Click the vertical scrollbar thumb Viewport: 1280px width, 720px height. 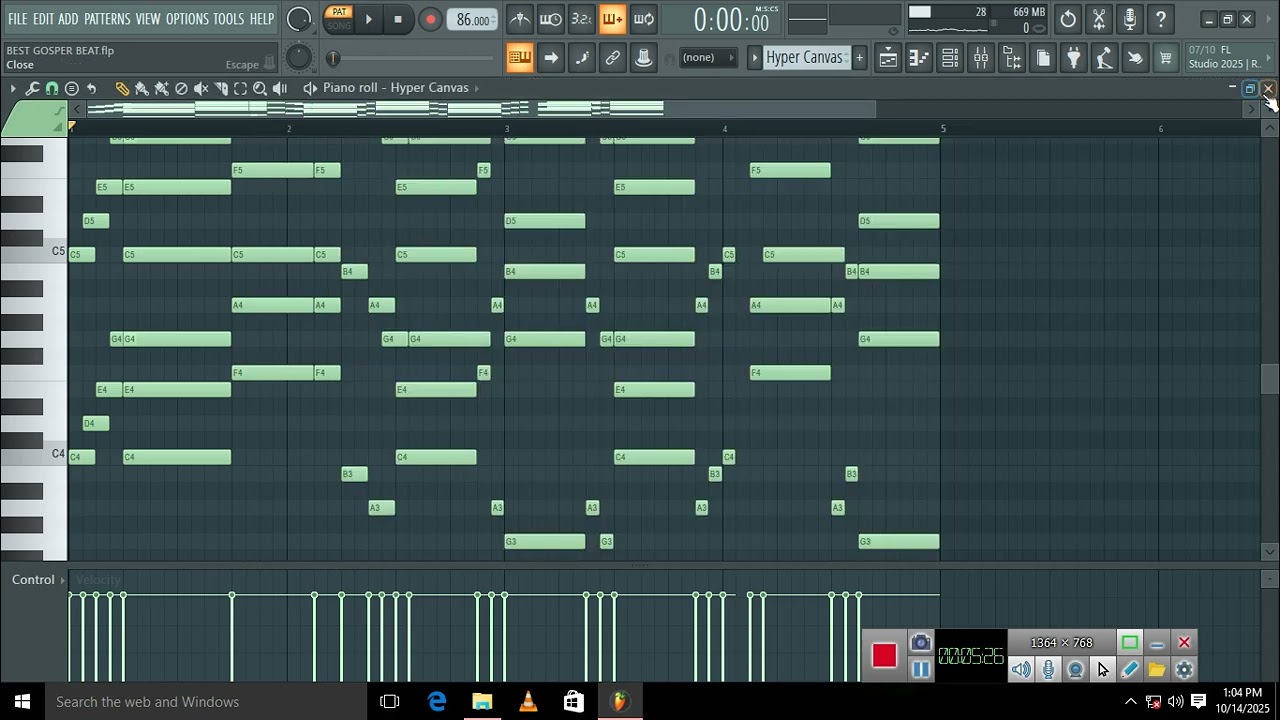pyautogui.click(x=1270, y=380)
